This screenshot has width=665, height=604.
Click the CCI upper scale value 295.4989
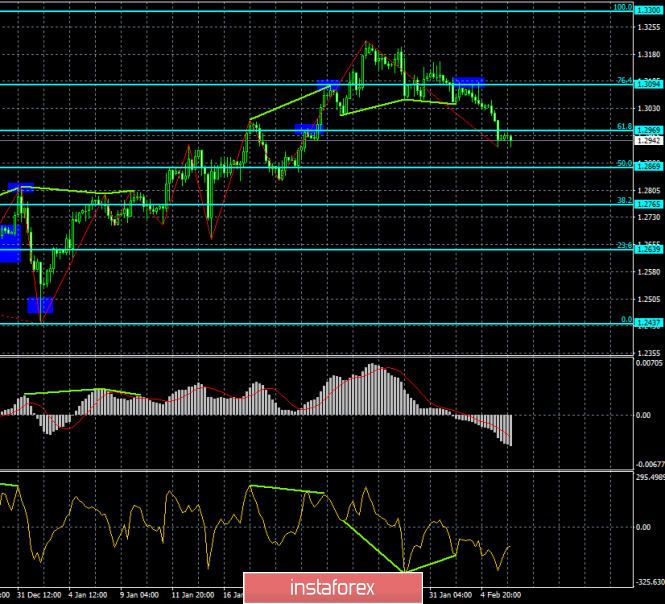(650, 478)
